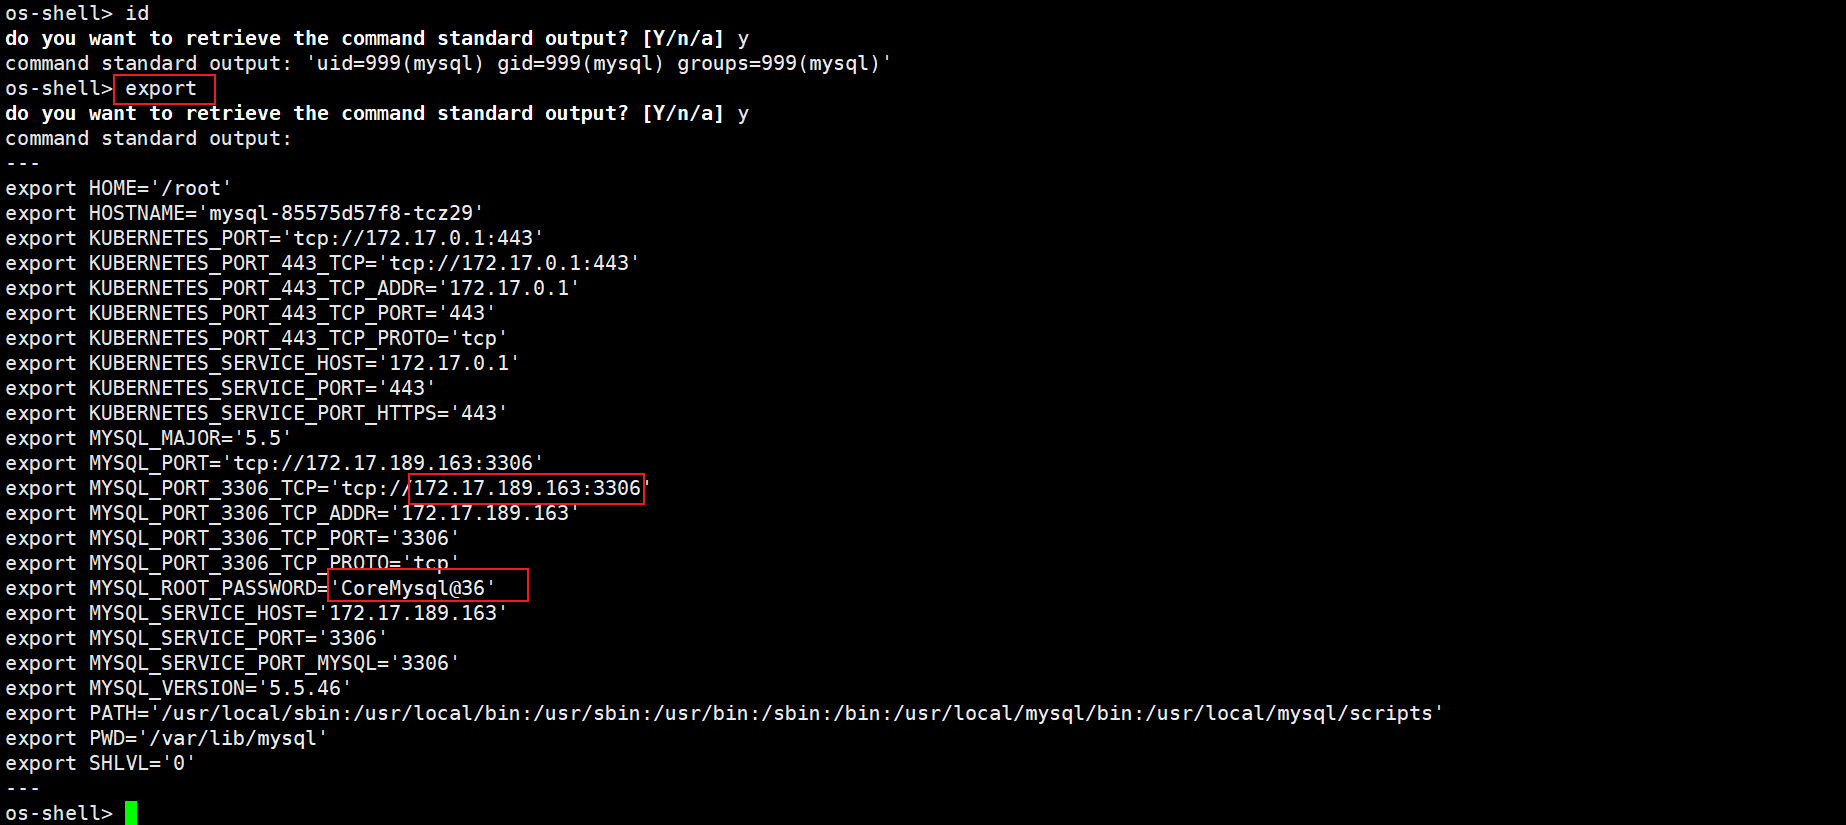Click the PATH environment variable line
Image resolution: width=1846 pixels, height=825 pixels.
coord(724,713)
